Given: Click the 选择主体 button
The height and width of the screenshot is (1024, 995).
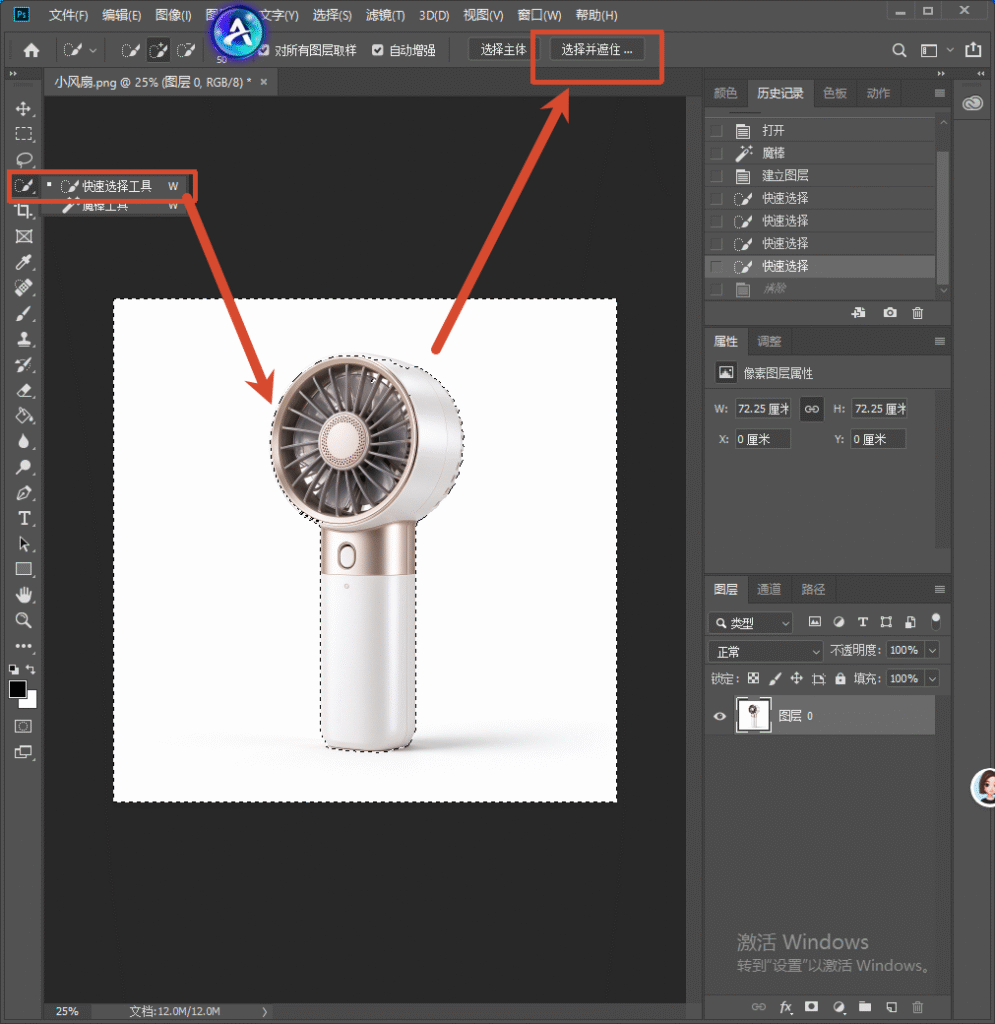Looking at the screenshot, I should (503, 50).
